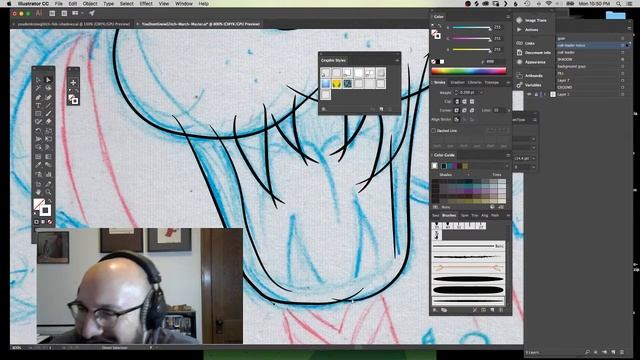Open the Appearance panel

(531, 62)
